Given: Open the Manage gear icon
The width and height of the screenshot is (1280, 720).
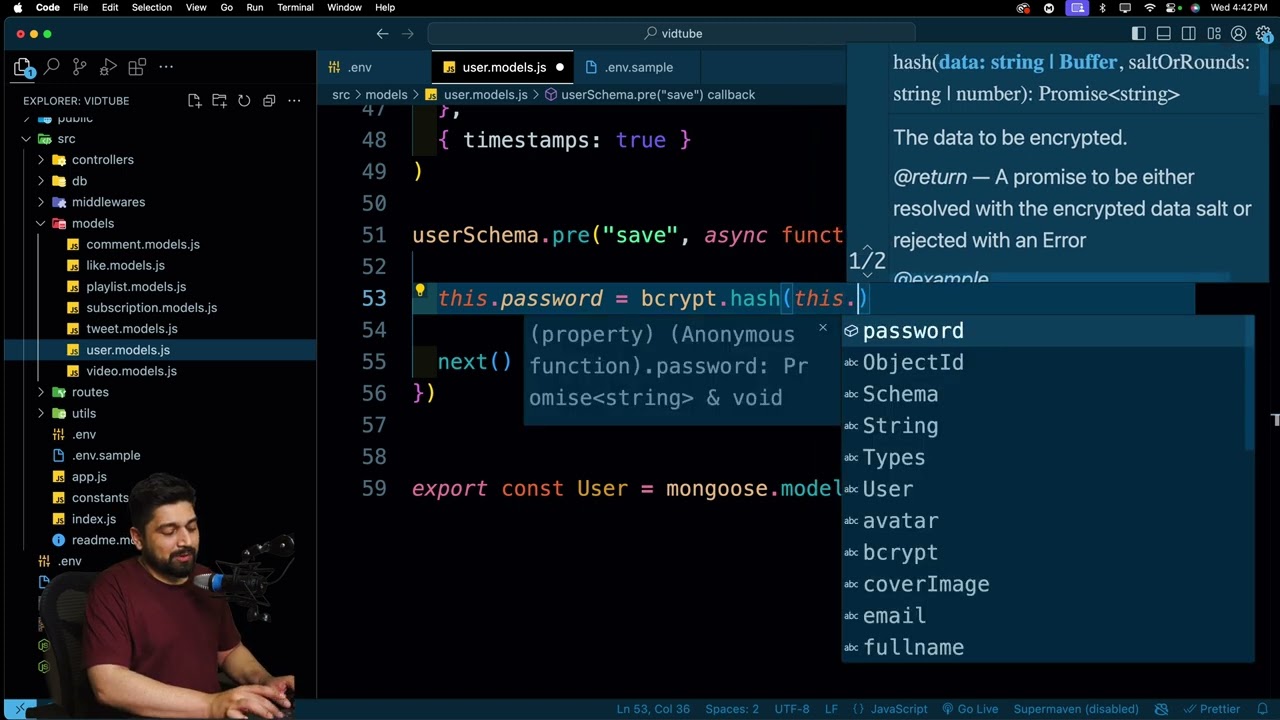Looking at the screenshot, I should [1264, 34].
